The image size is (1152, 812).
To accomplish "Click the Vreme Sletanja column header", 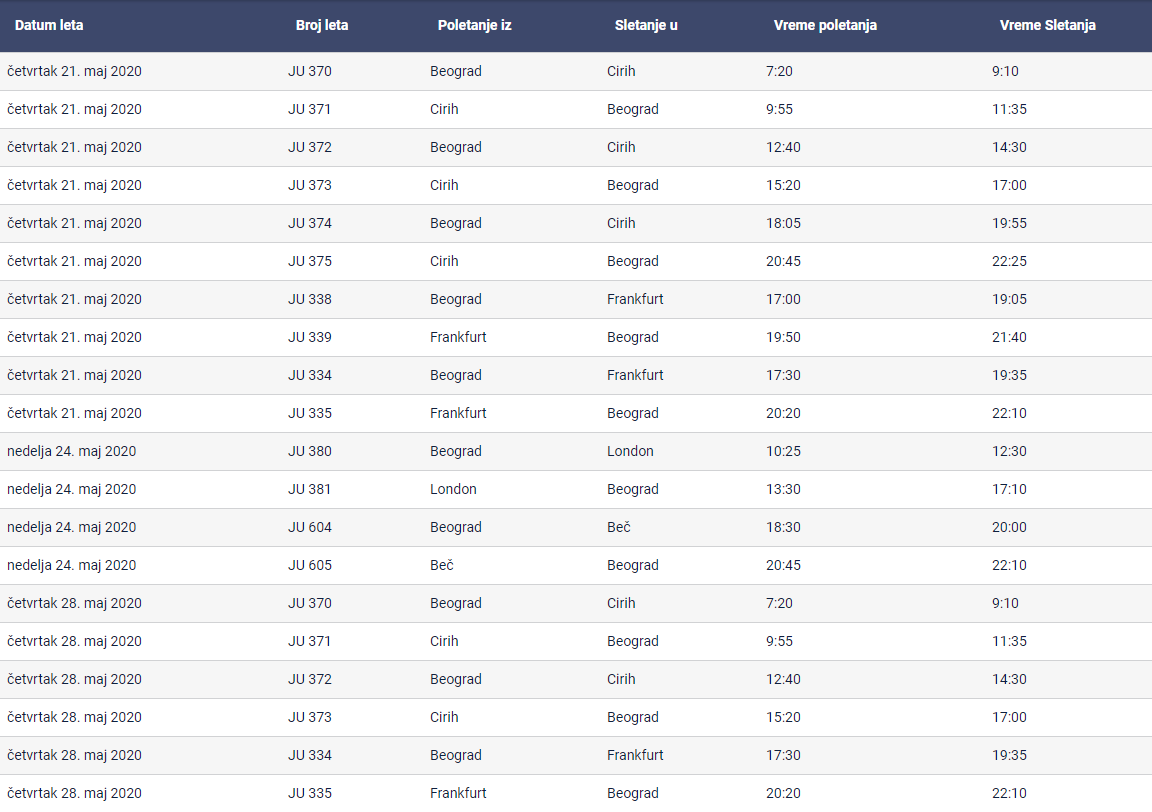I will coord(1047,25).
